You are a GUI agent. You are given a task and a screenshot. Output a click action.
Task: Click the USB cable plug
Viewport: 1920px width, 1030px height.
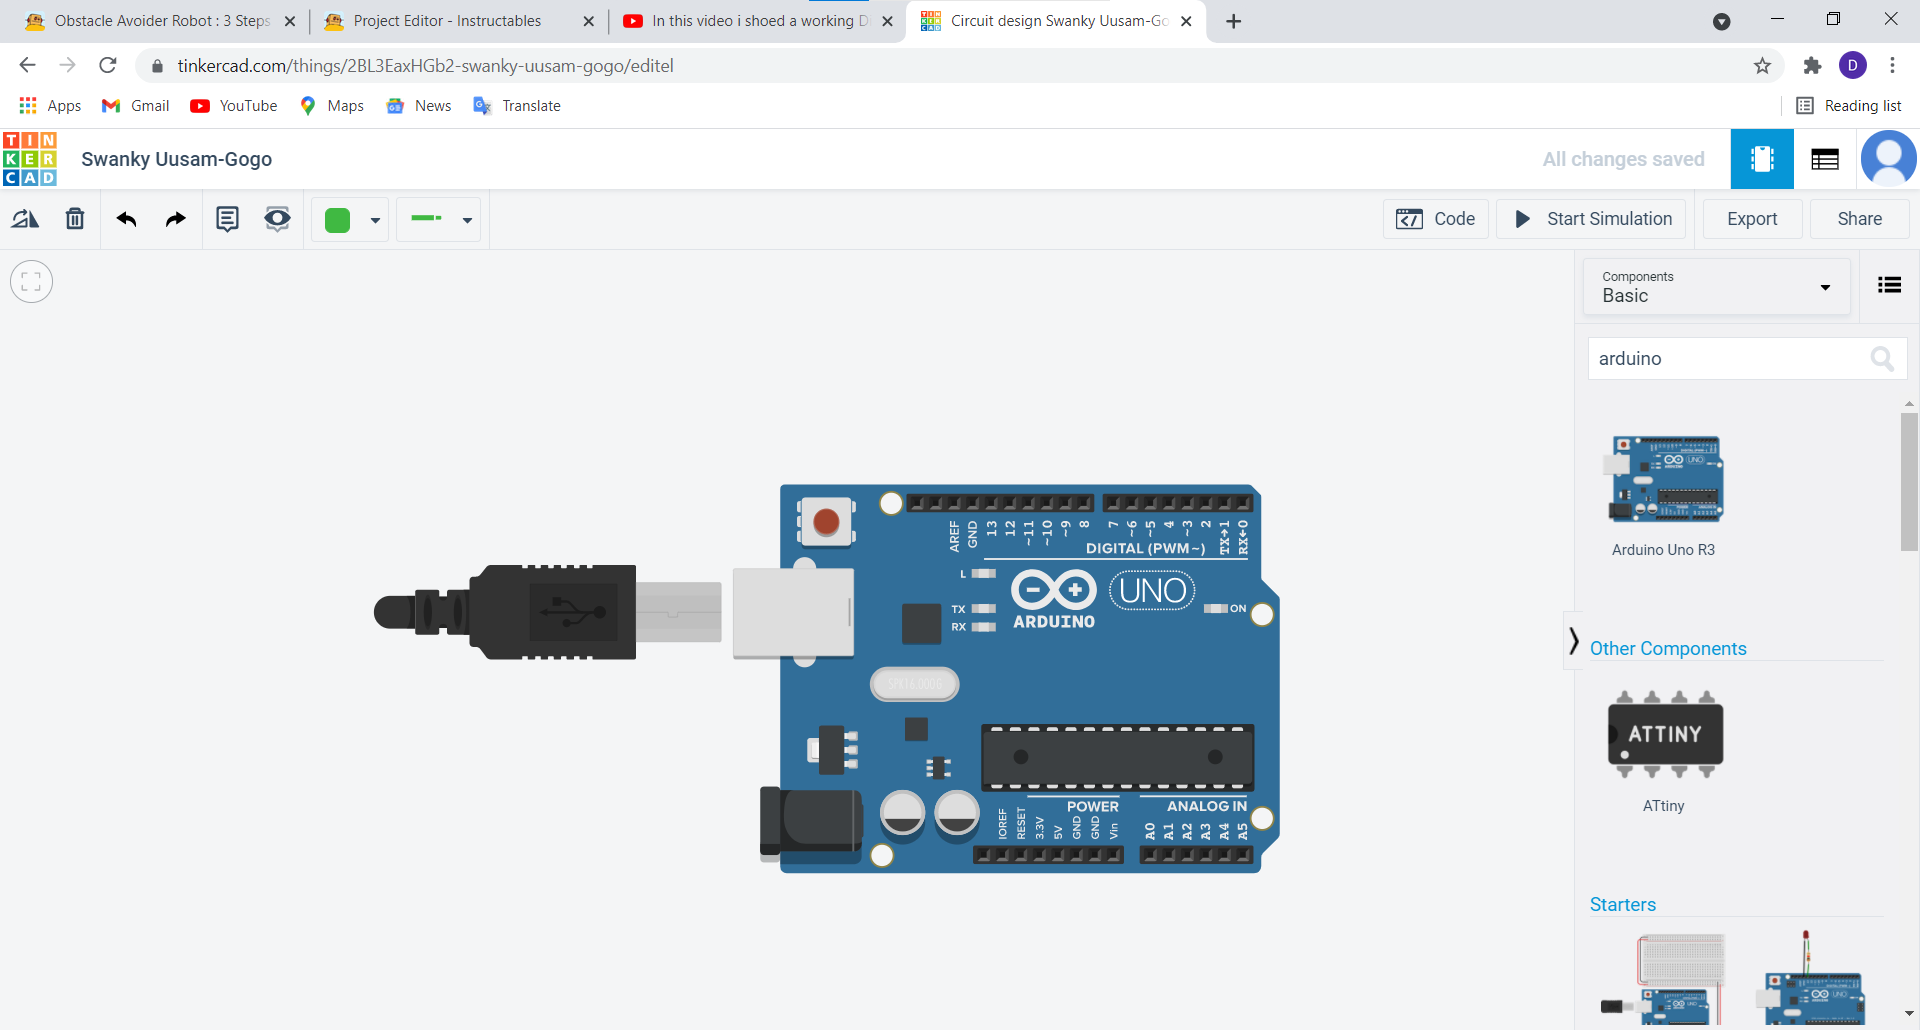point(548,611)
